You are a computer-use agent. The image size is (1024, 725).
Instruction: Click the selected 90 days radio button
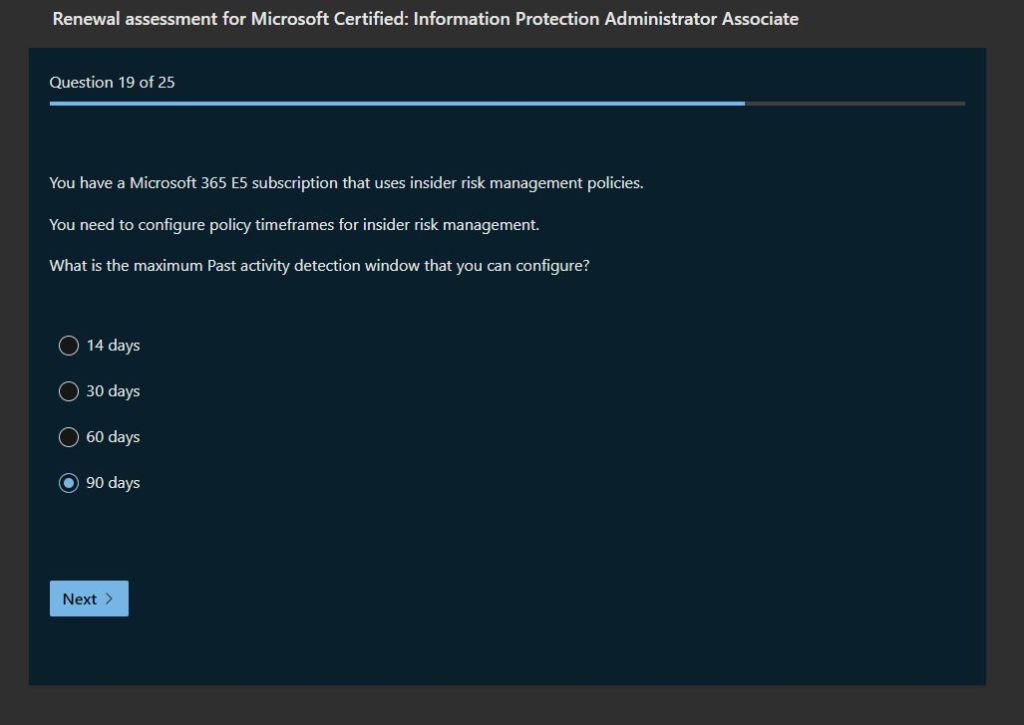pyautogui.click(x=69, y=483)
